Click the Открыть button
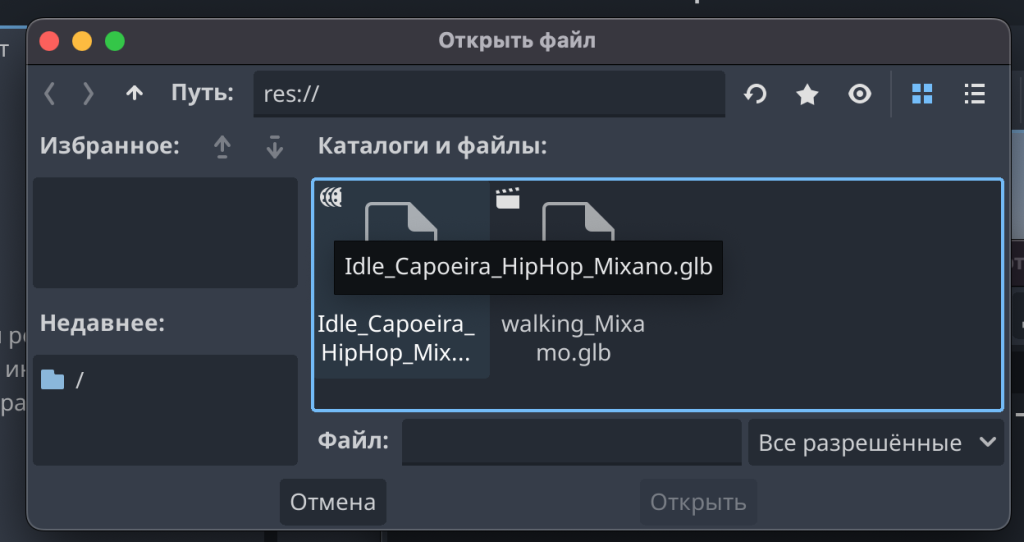 click(698, 502)
